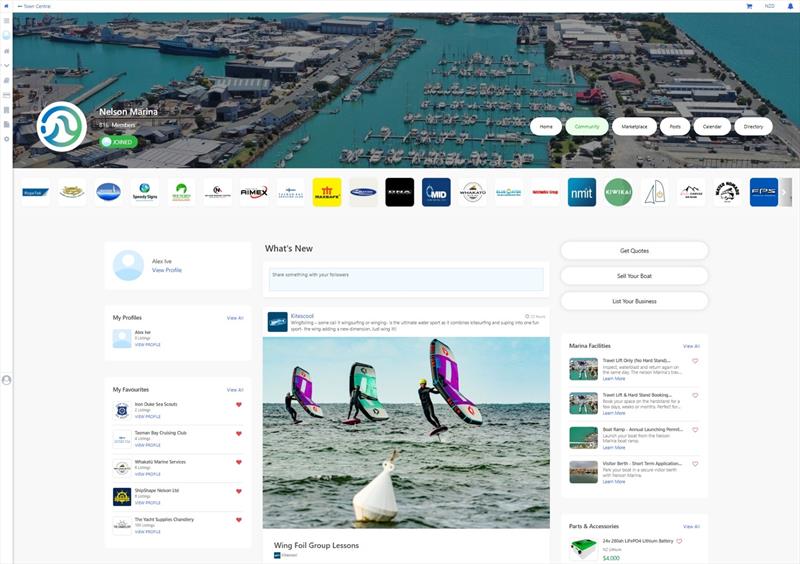Image resolution: width=800 pixels, height=564 pixels.
Task: Select the Sell Your Boat button
Action: 634,276
